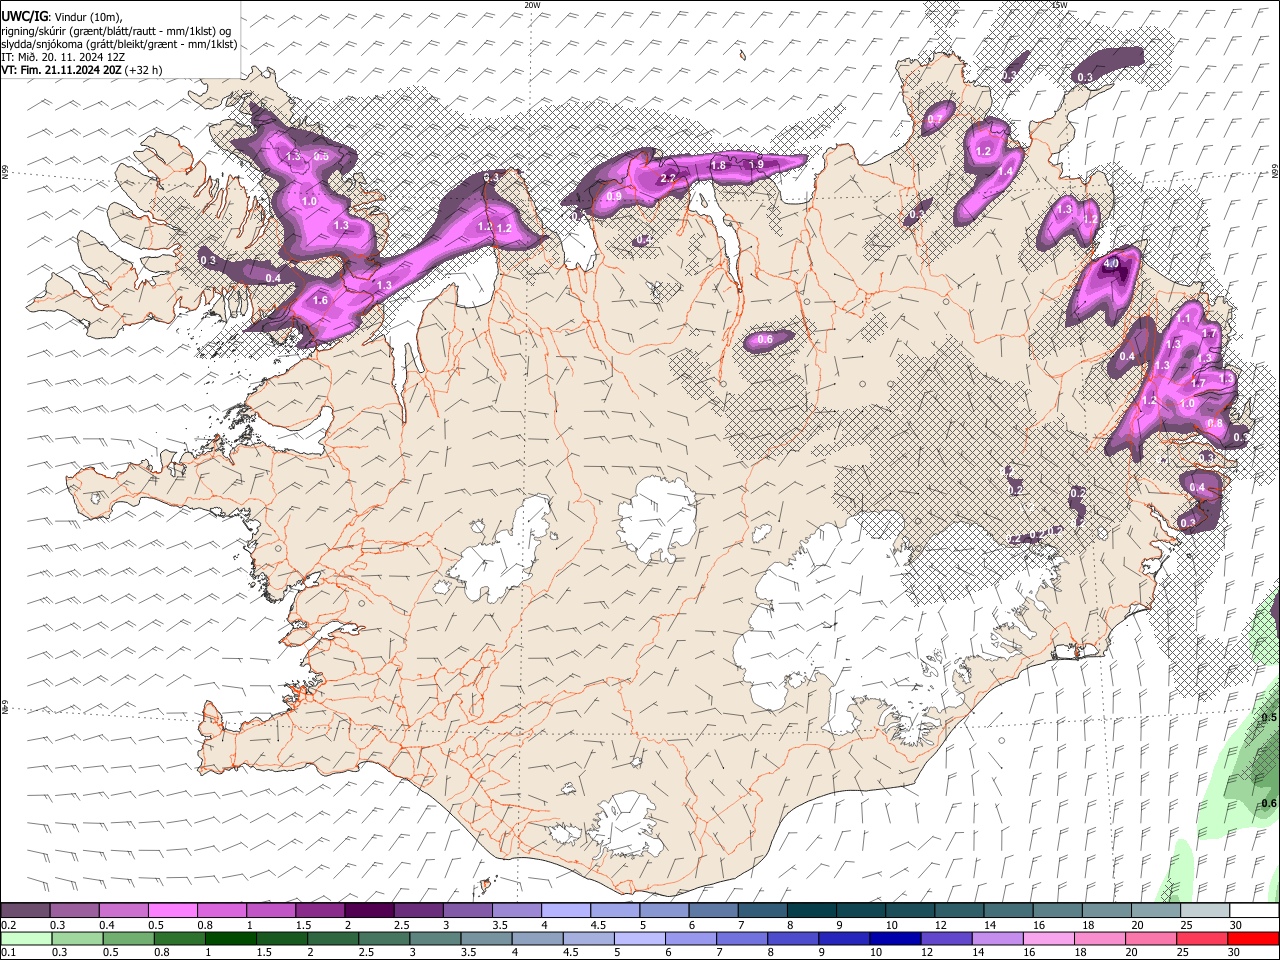Viewport: 1280px width, 960px height.
Task: Click the 1.9 precipitation value on the map
Action: coord(756,164)
